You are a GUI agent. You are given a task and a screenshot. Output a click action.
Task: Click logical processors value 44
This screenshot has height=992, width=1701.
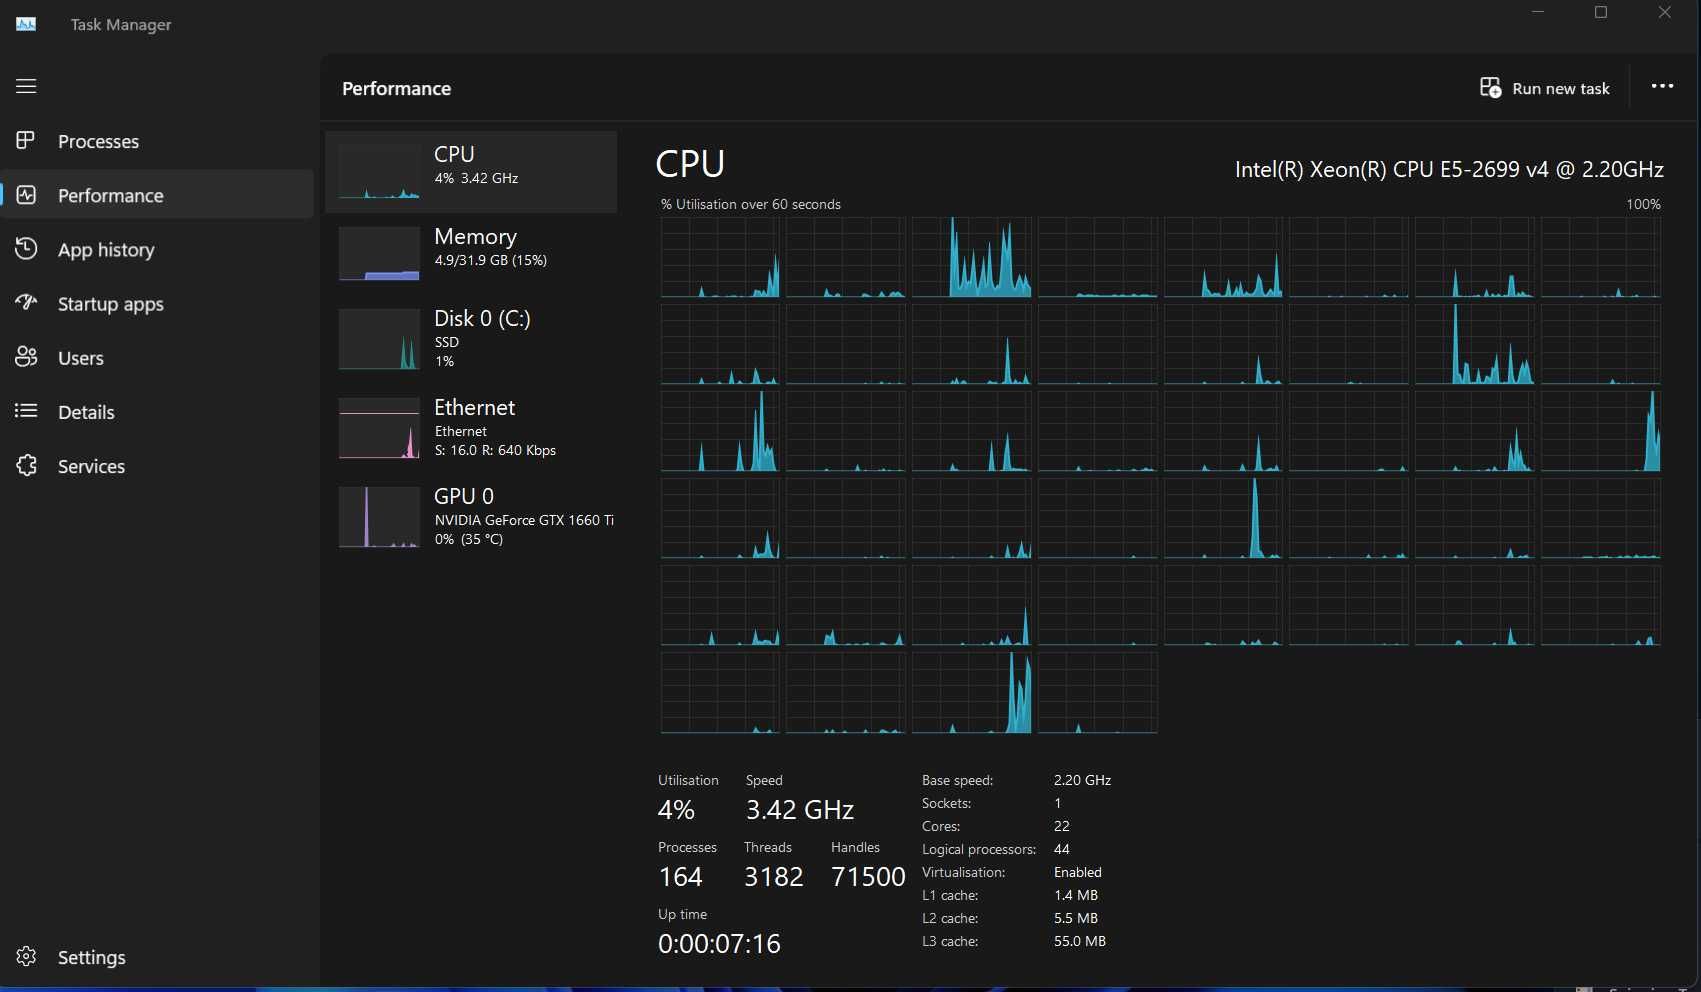coord(1062,849)
